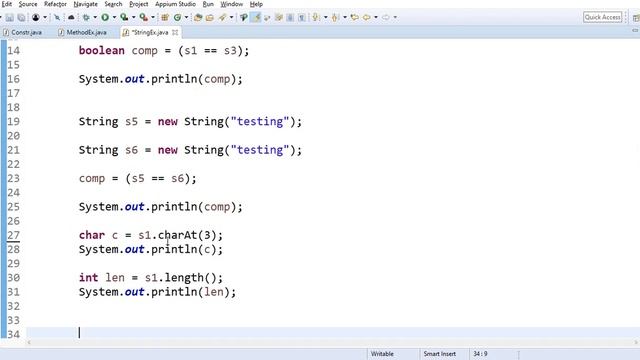Open the Refactor menu

point(55,4)
